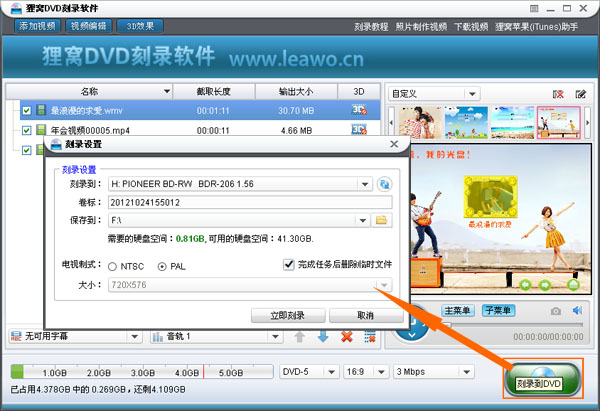Open the 16:9 aspect ratio dropdown
This screenshot has height=411, width=600.
point(381,372)
